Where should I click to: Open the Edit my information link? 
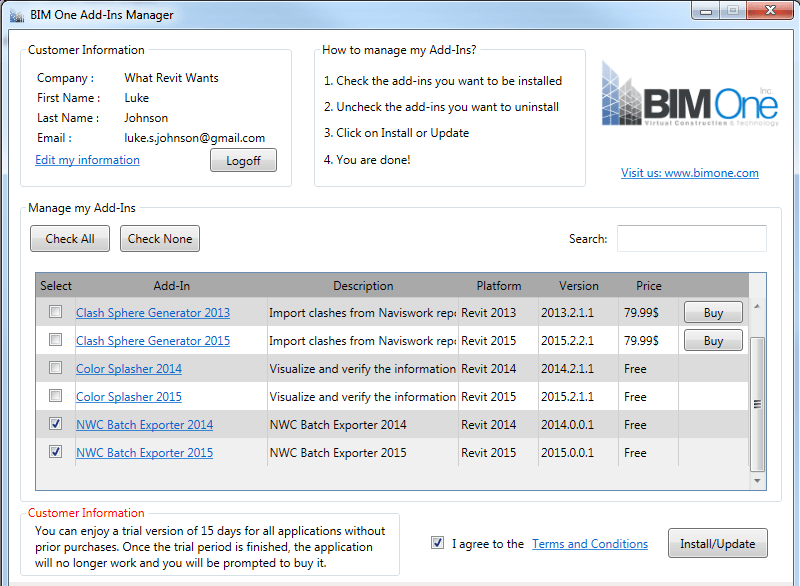(86, 159)
